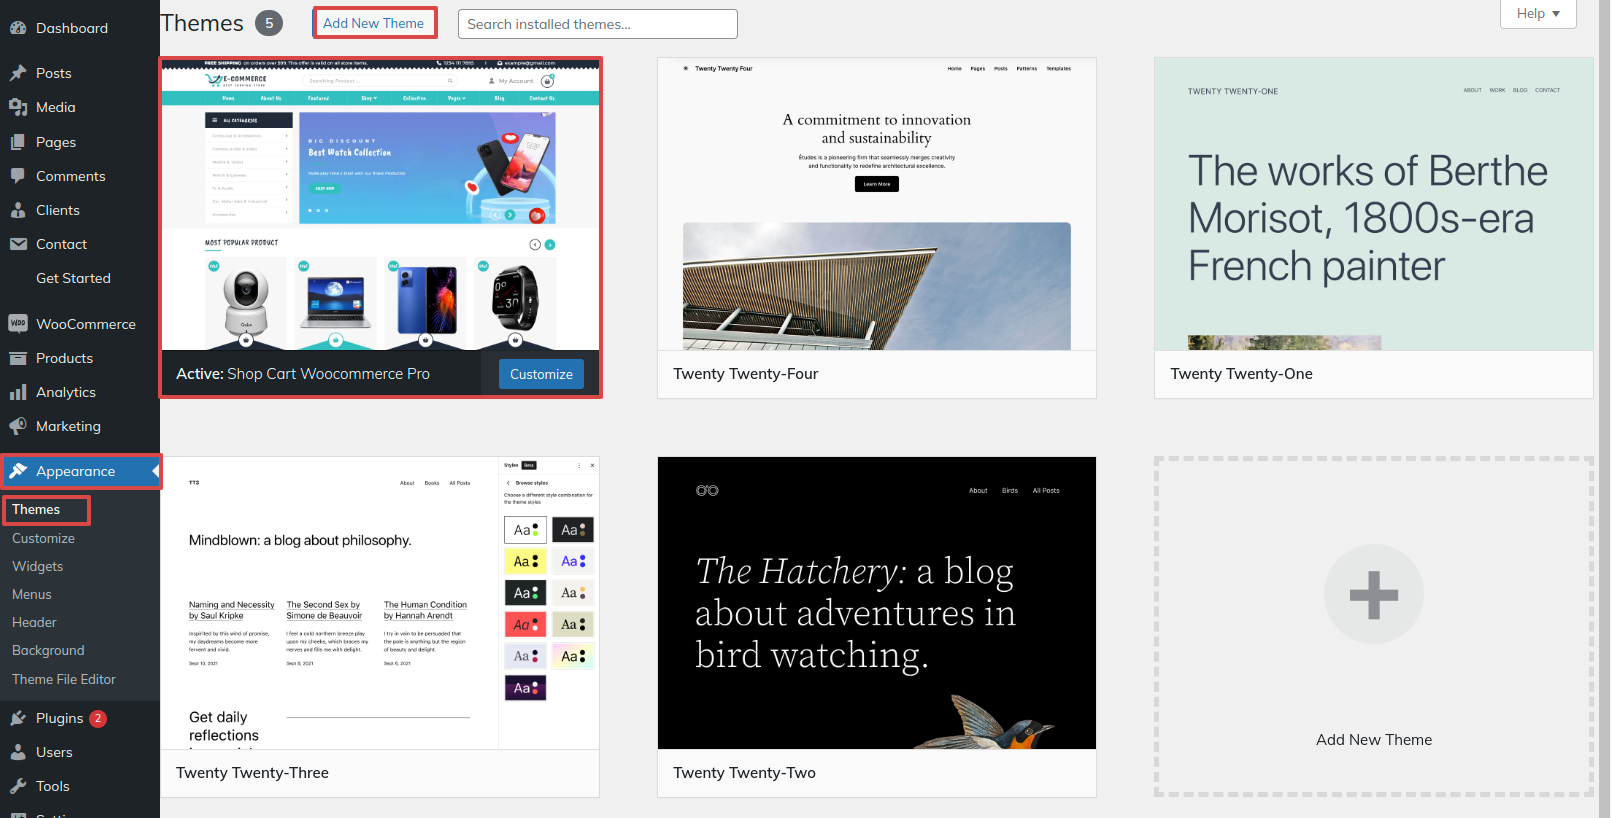Click the Plugins update count badge
1611x818 pixels.
tap(98, 718)
